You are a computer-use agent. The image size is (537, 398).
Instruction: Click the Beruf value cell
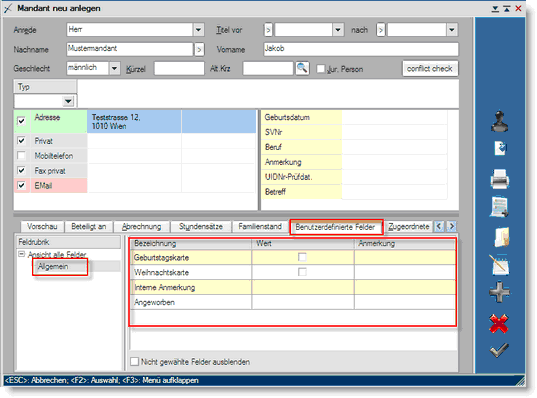394,147
